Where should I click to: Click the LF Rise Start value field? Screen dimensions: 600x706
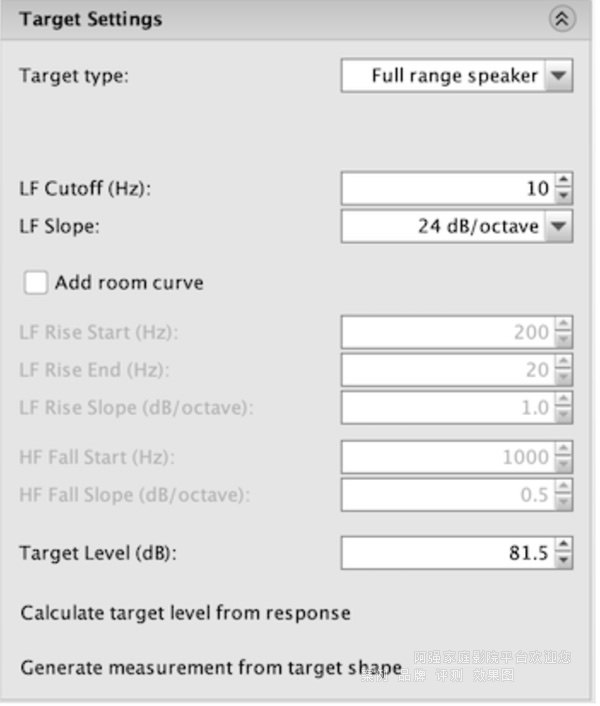pos(447,332)
